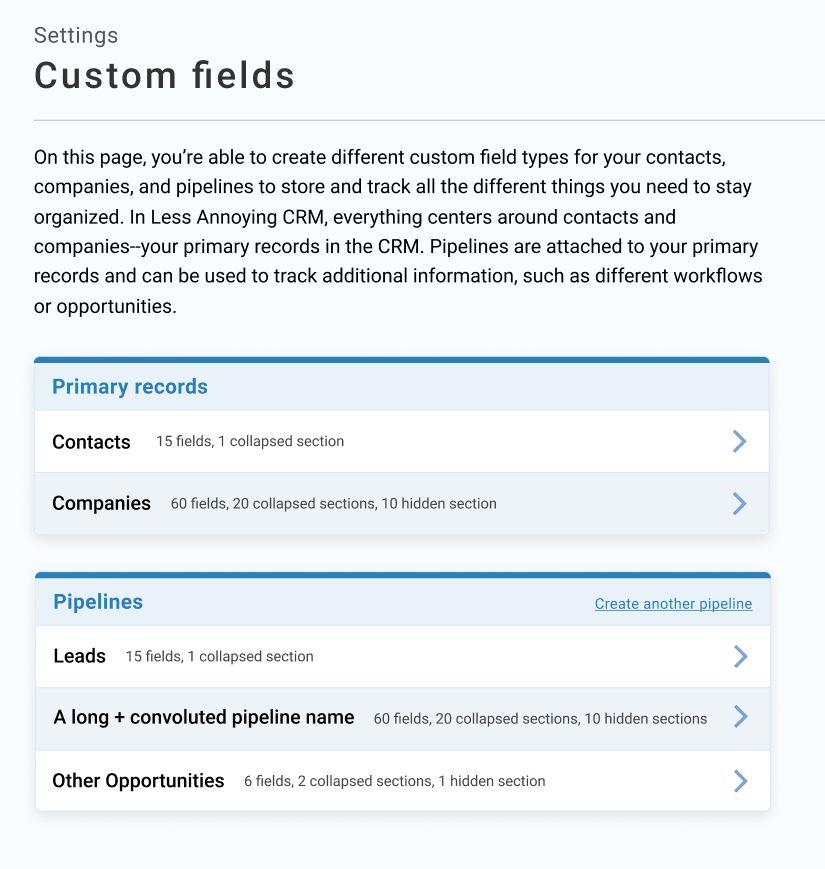
Task: Click the chevron beside A long + convoluted pipeline name
Action: pyautogui.click(x=740, y=717)
